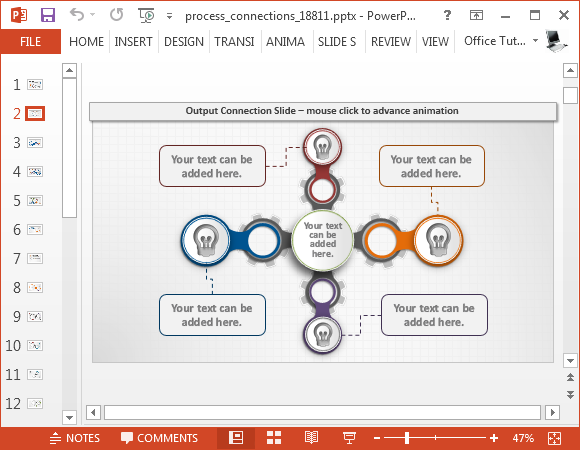Screen dimensions: 580x450
Task: Click horizontal scrollbar right arrow
Action: tap(553, 412)
